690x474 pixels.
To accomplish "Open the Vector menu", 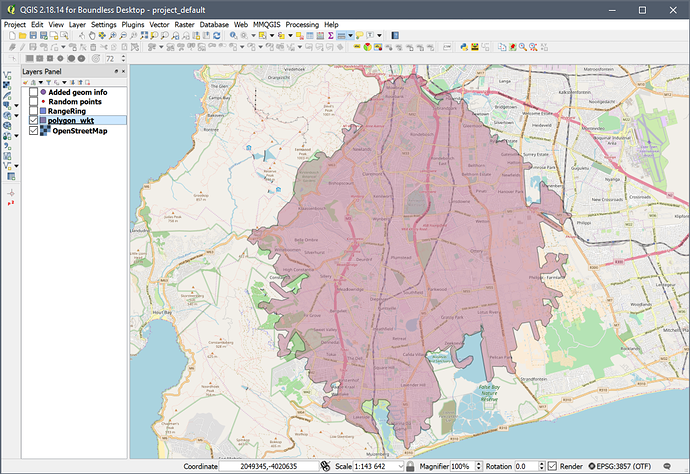I will click(159, 25).
